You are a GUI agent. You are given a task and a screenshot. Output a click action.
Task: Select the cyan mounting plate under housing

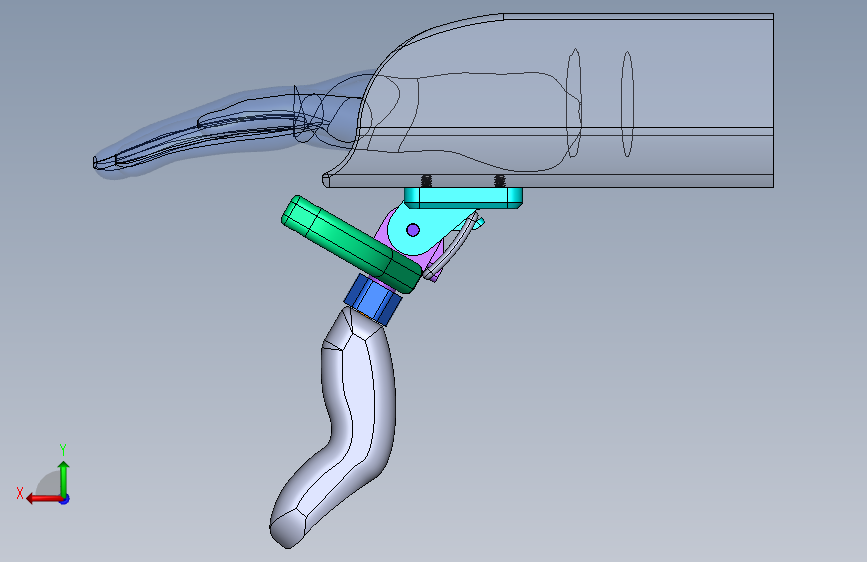tap(463, 197)
